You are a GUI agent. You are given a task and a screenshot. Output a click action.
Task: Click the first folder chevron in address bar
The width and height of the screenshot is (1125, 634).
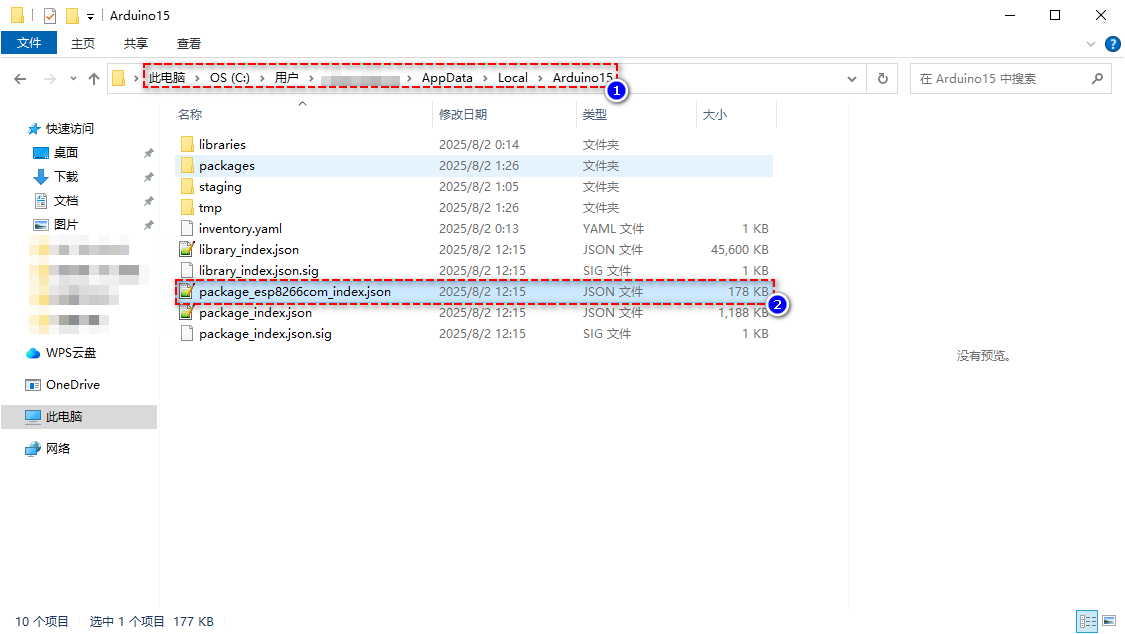point(136,78)
